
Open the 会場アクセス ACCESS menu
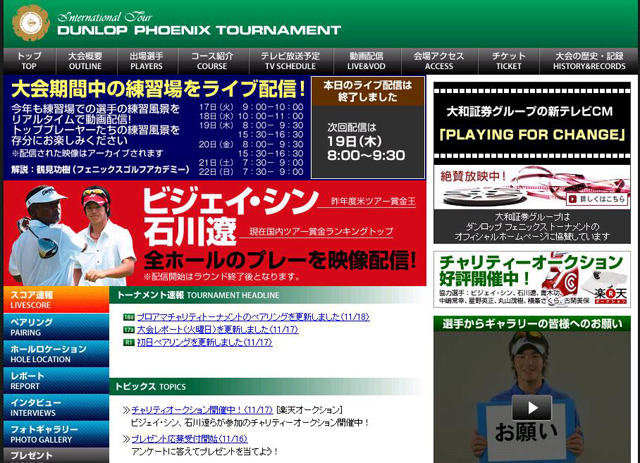tap(439, 61)
